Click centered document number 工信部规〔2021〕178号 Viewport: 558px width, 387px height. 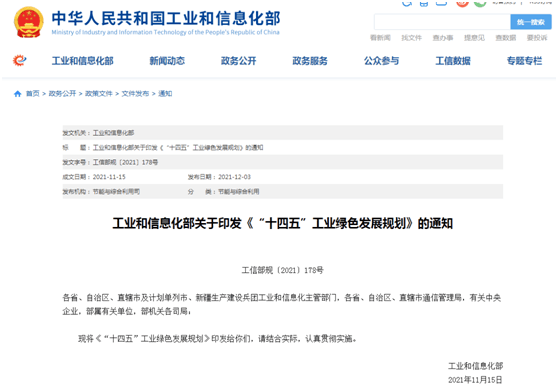283,270
